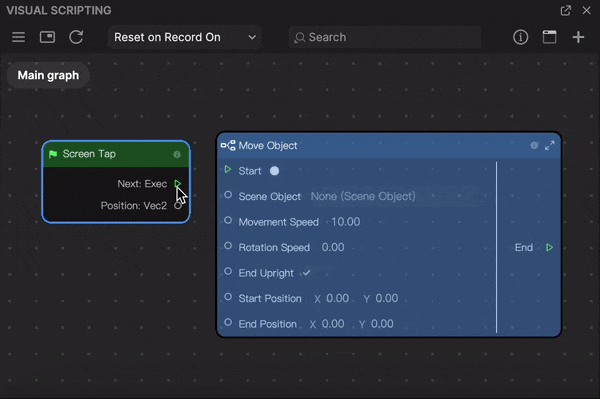Click the Movement Speed input port
Image resolution: width=600 pixels, height=399 pixels.
click(x=228, y=220)
